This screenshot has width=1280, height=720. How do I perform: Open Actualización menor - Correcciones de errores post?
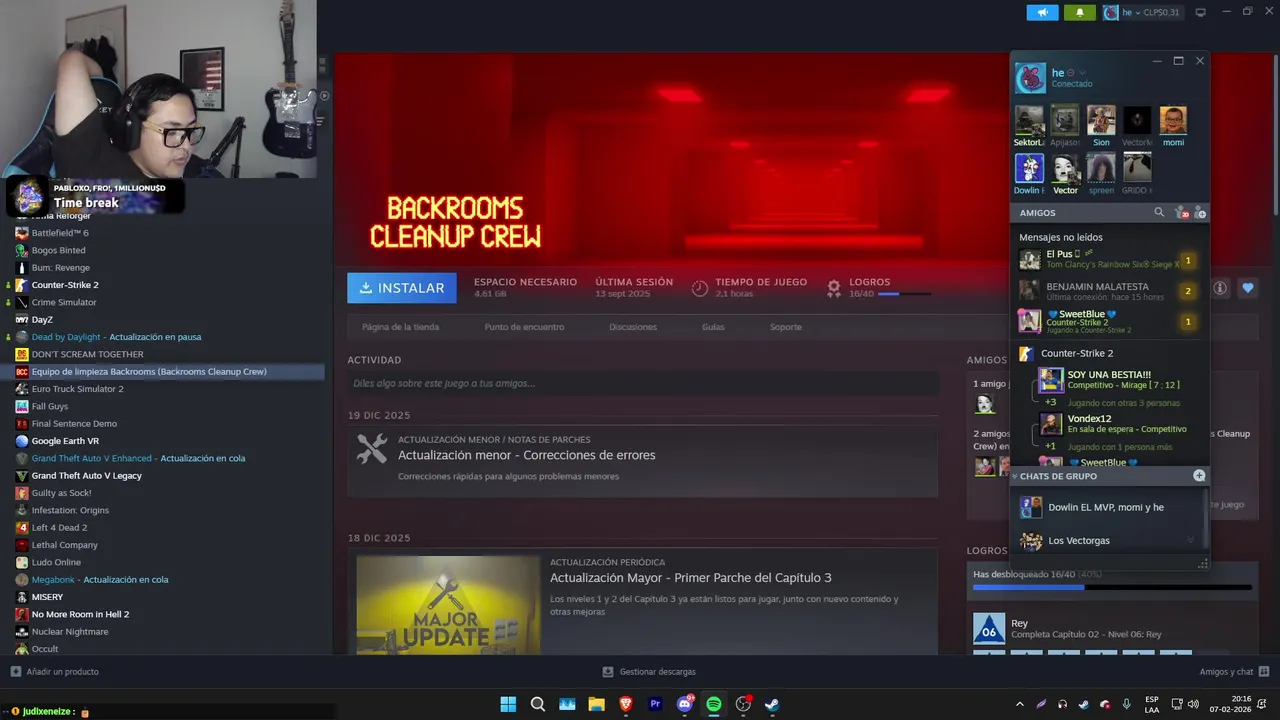527,455
